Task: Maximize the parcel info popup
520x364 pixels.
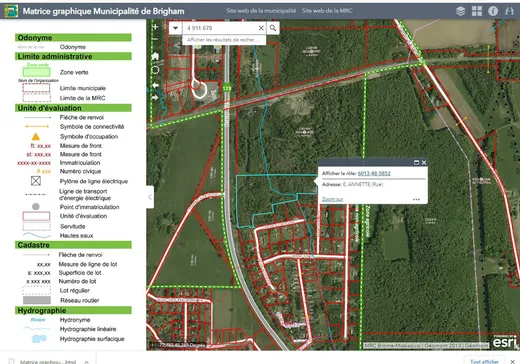Action: coord(416,162)
